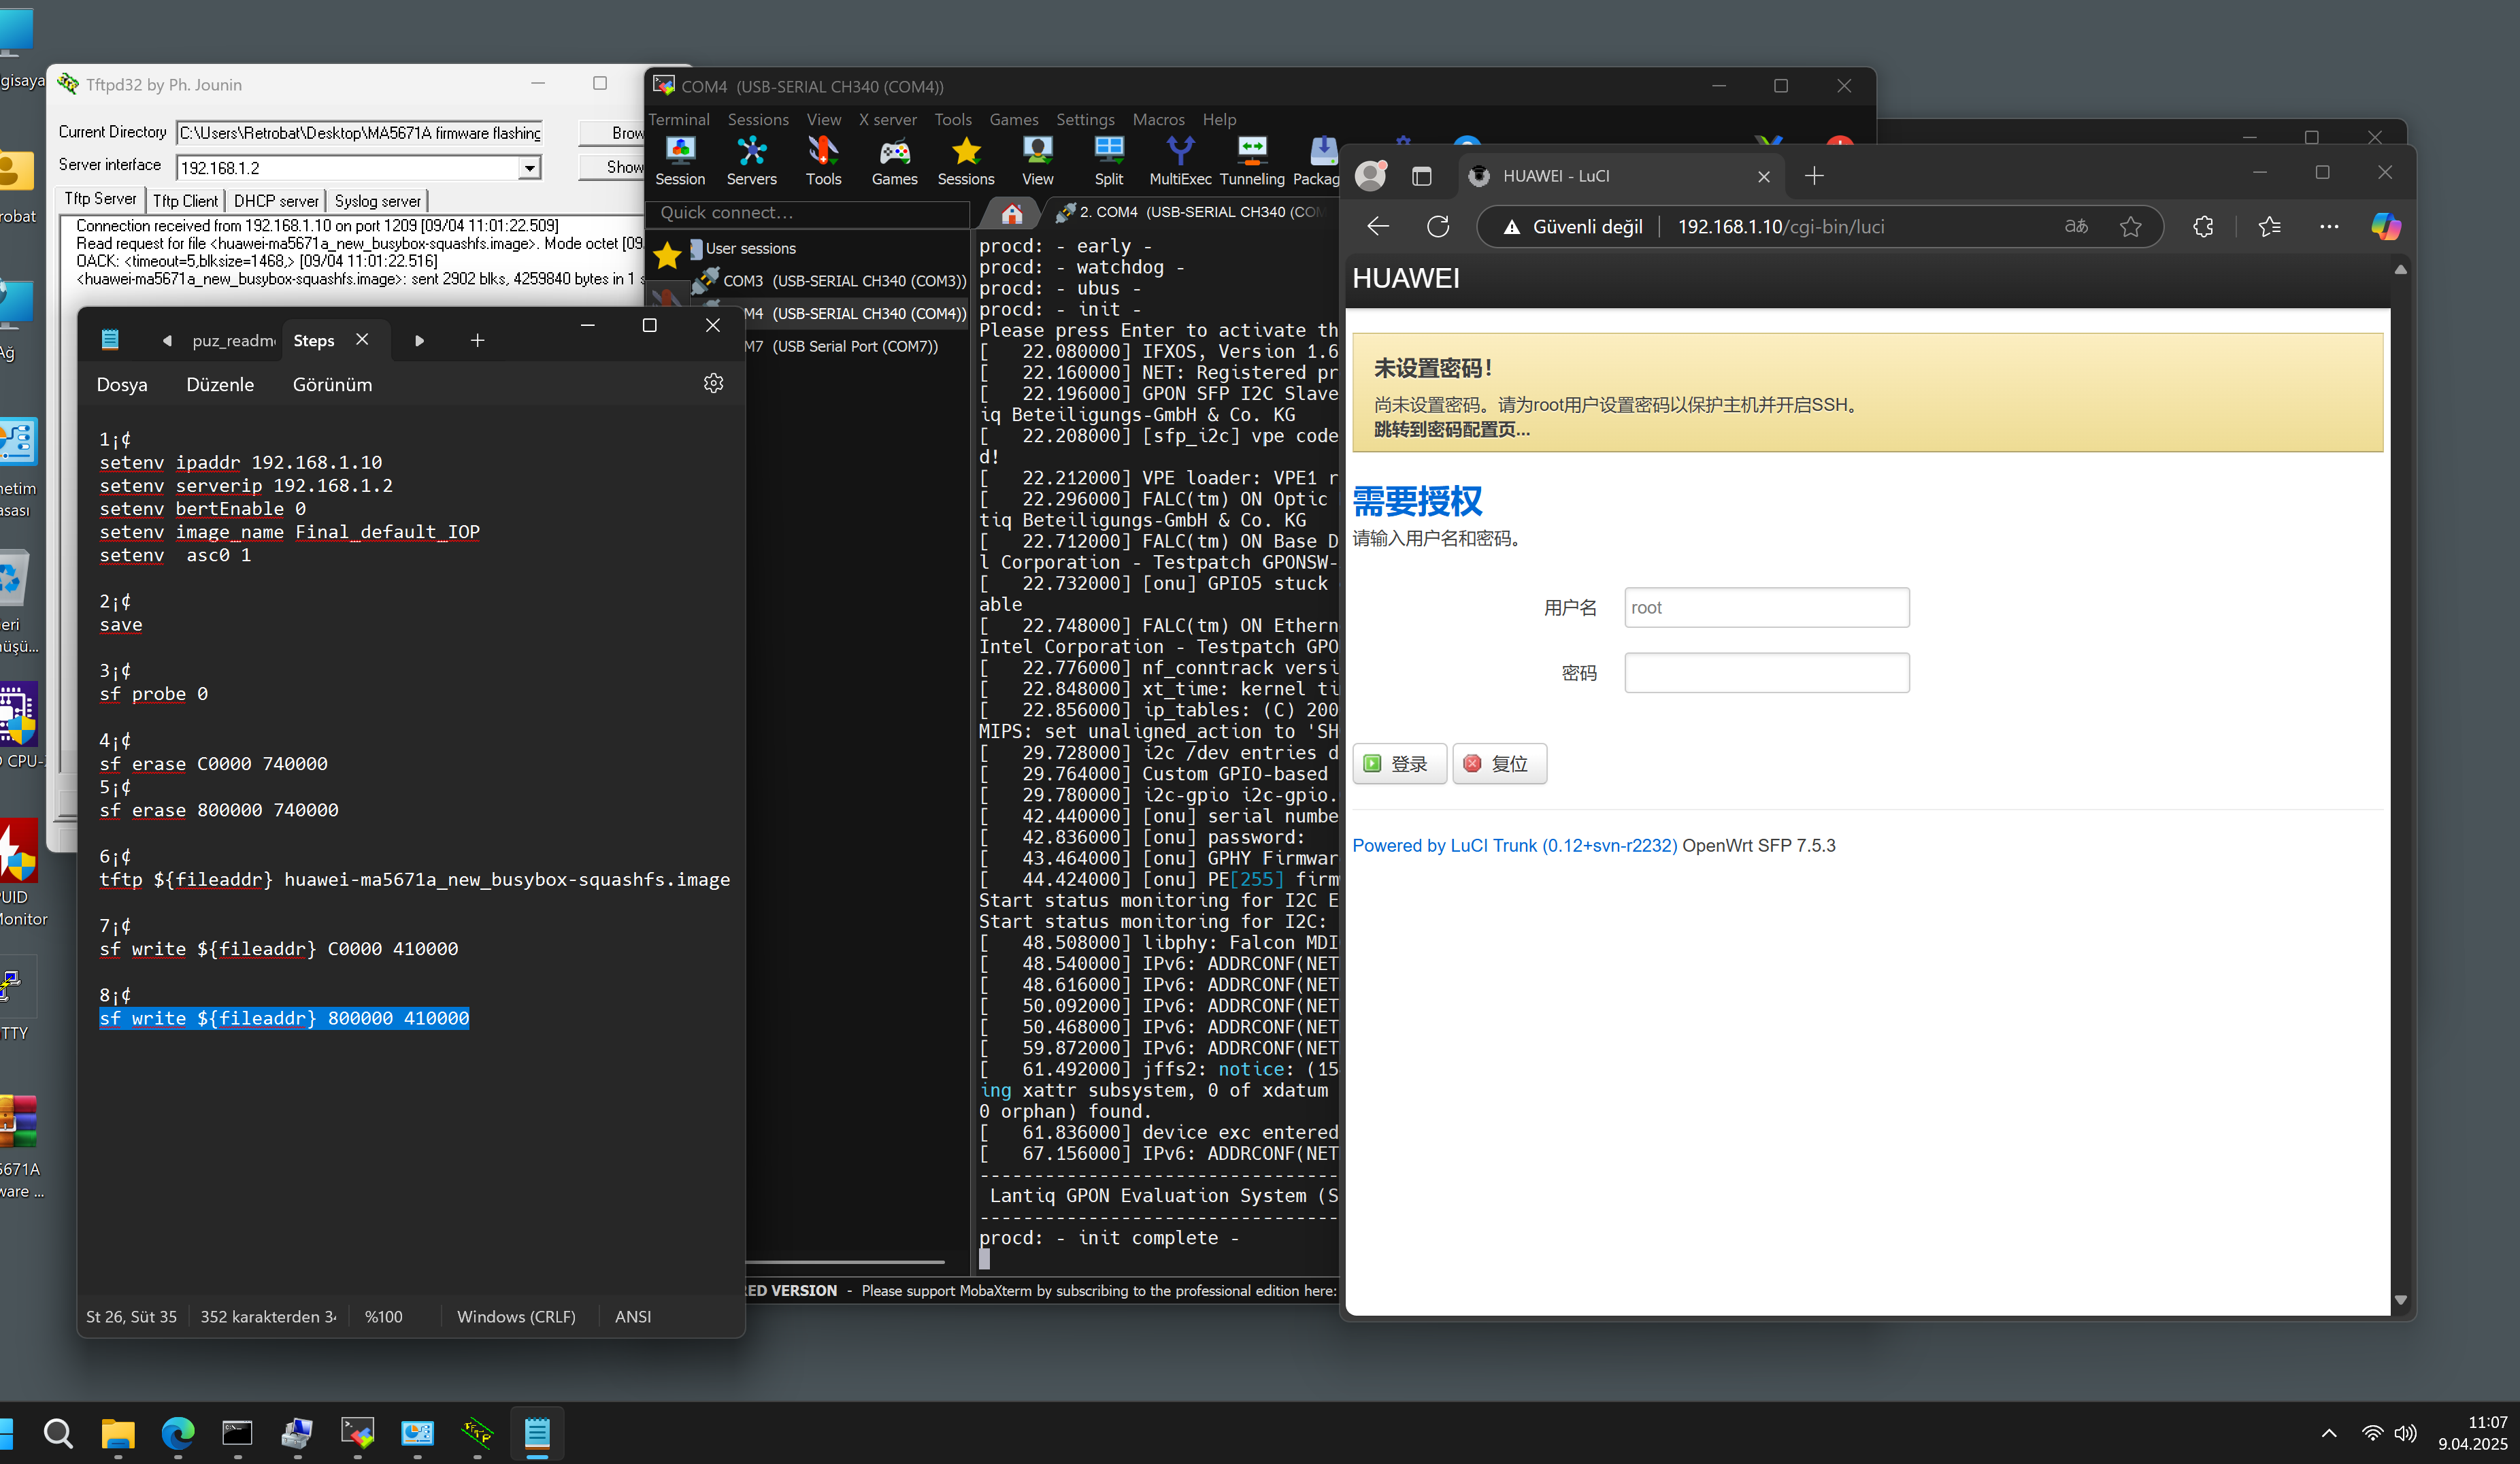
Task: Click the password input field
Action: (x=1766, y=672)
